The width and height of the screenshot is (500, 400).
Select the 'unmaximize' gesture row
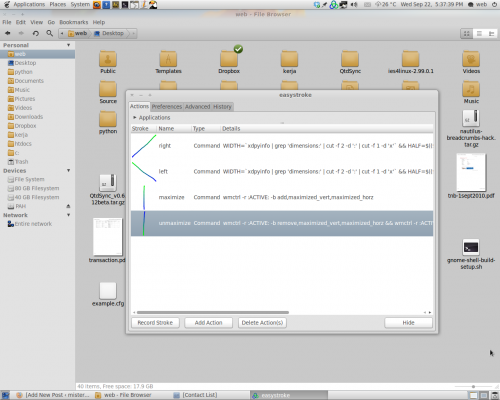282,223
